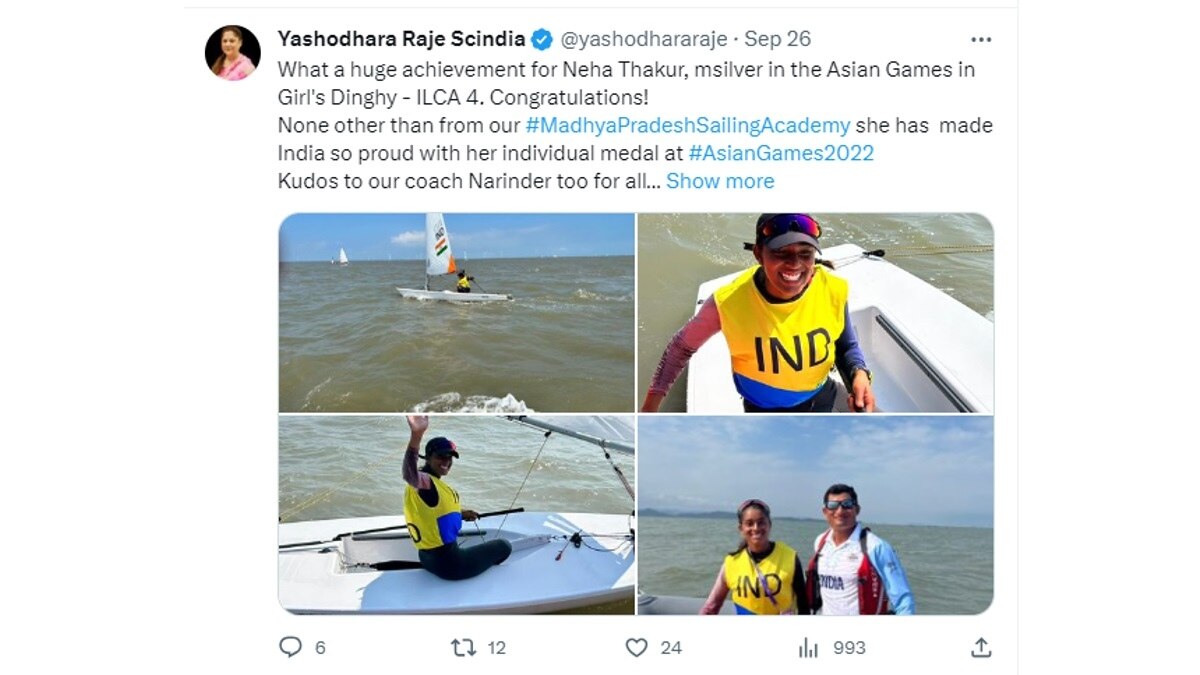Open the photo of sailor with coach
Image resolution: width=1200 pixels, height=675 pixels.
816,515
